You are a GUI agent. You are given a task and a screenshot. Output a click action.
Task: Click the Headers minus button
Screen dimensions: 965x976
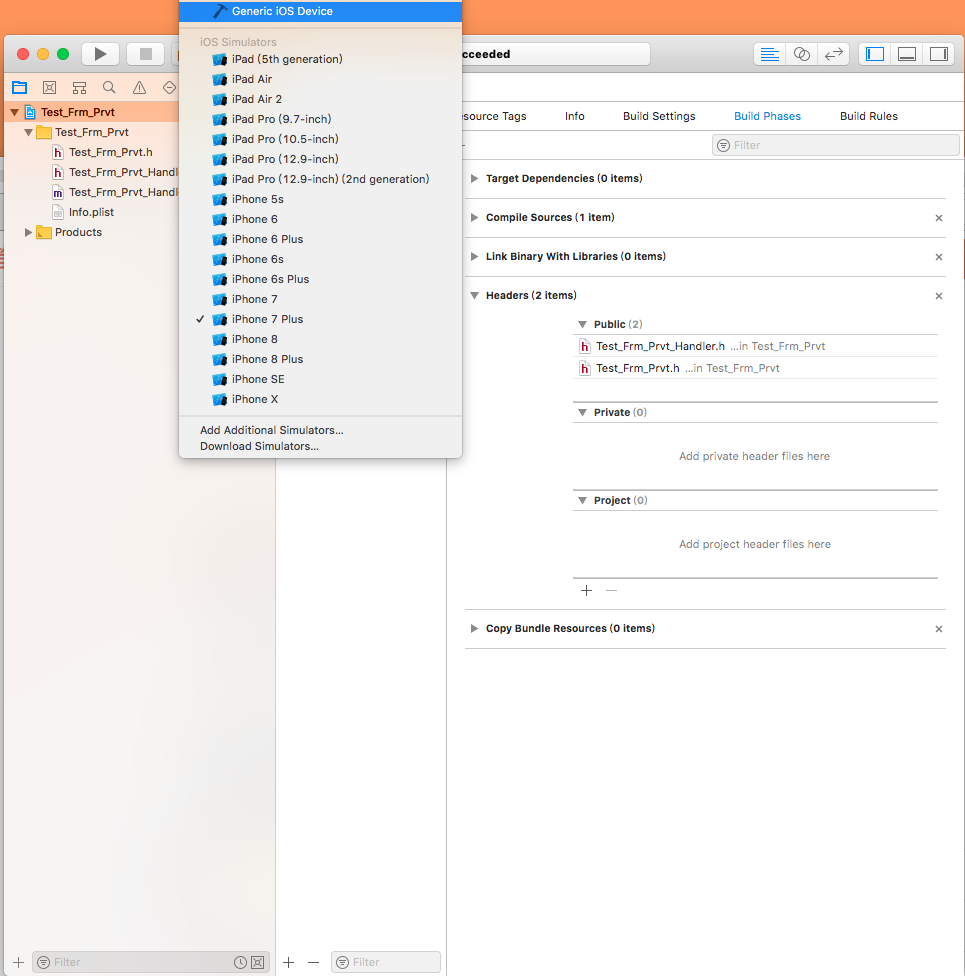pyautogui.click(x=611, y=591)
